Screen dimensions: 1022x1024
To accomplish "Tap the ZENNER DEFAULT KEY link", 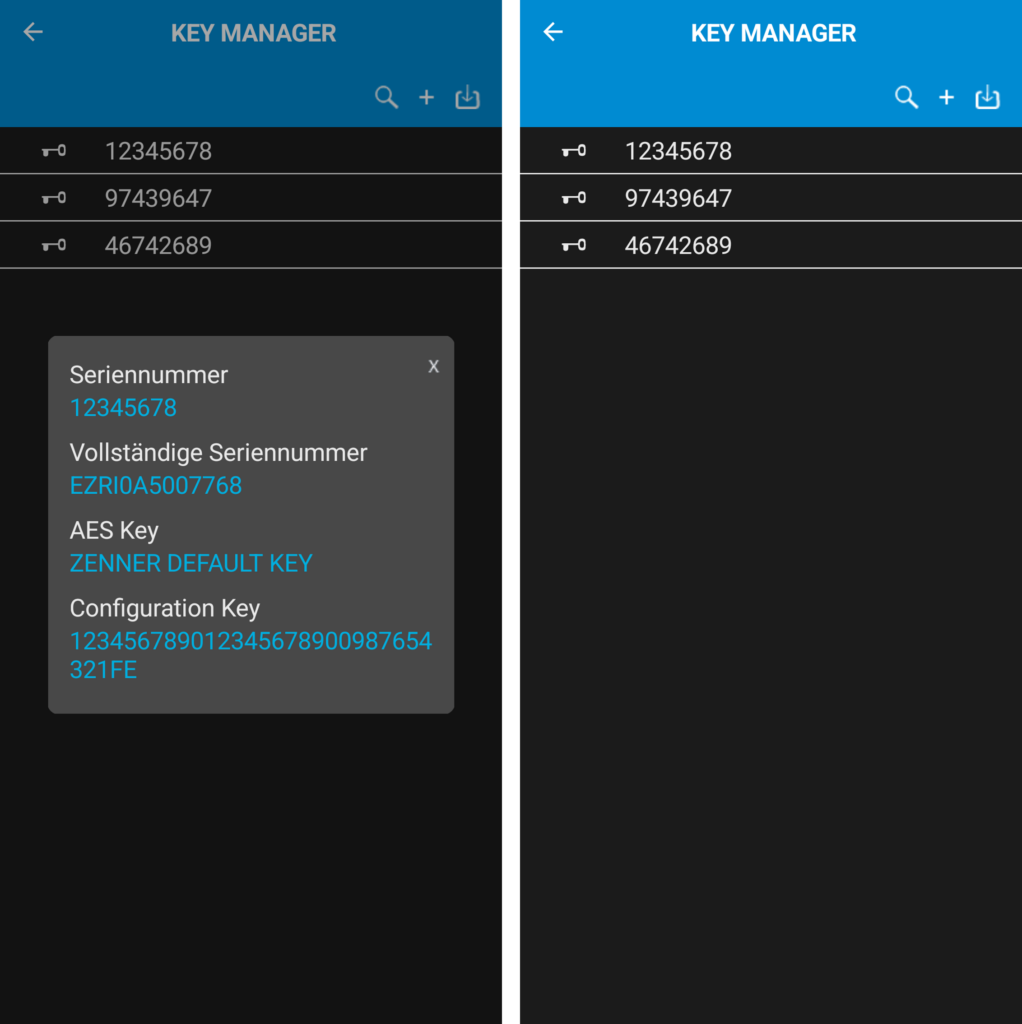I will [191, 563].
